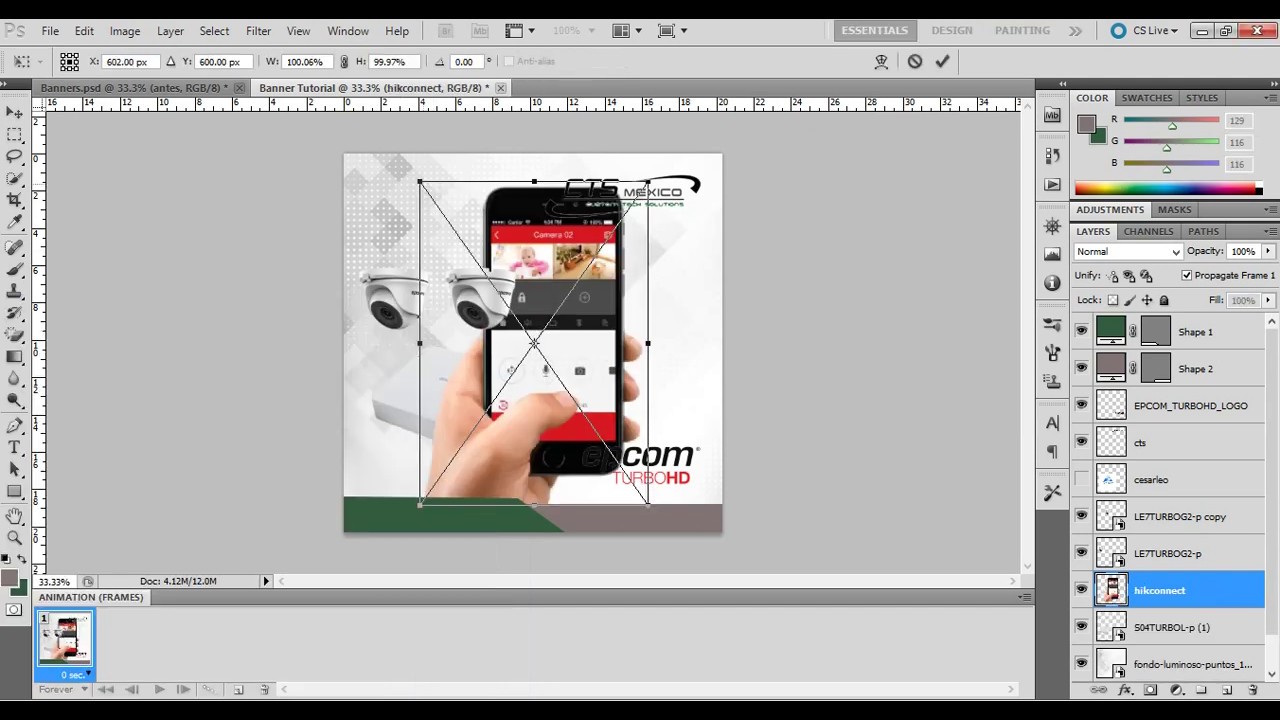Select the Zoom tool
1280x720 pixels.
pos(14,539)
